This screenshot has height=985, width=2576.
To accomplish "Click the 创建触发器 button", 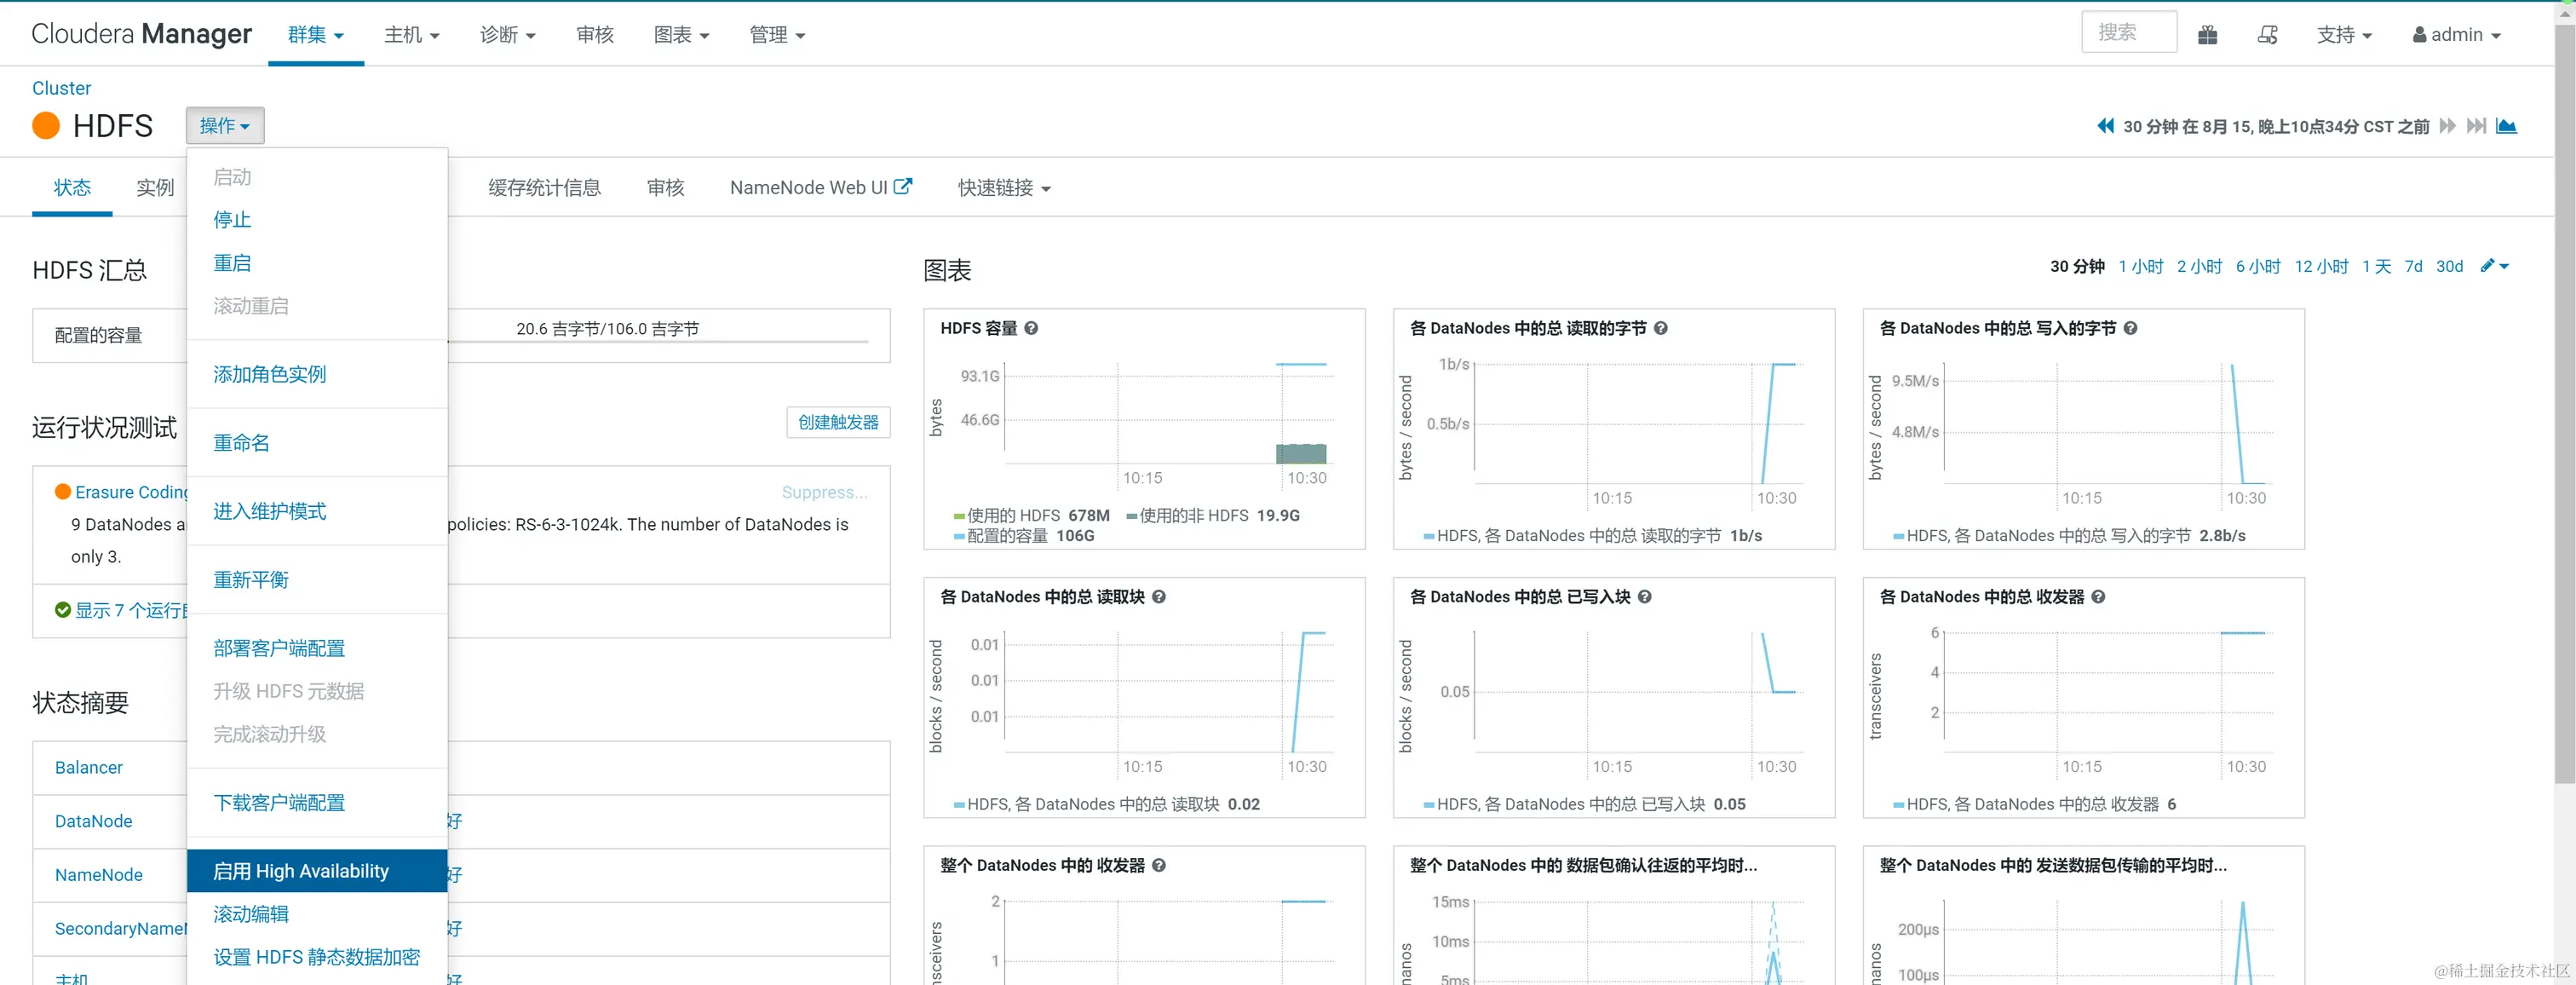I will [837, 422].
